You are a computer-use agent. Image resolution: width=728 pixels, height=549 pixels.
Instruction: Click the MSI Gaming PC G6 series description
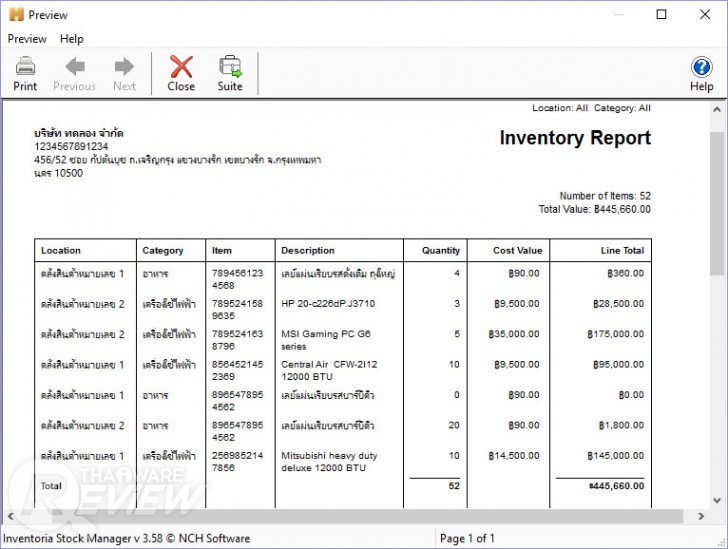tap(325, 340)
